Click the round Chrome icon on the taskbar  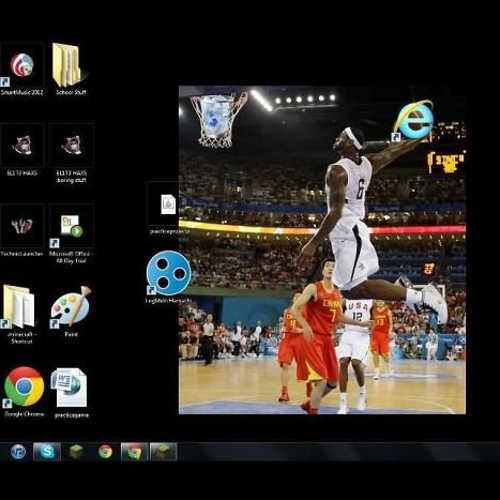[105, 452]
